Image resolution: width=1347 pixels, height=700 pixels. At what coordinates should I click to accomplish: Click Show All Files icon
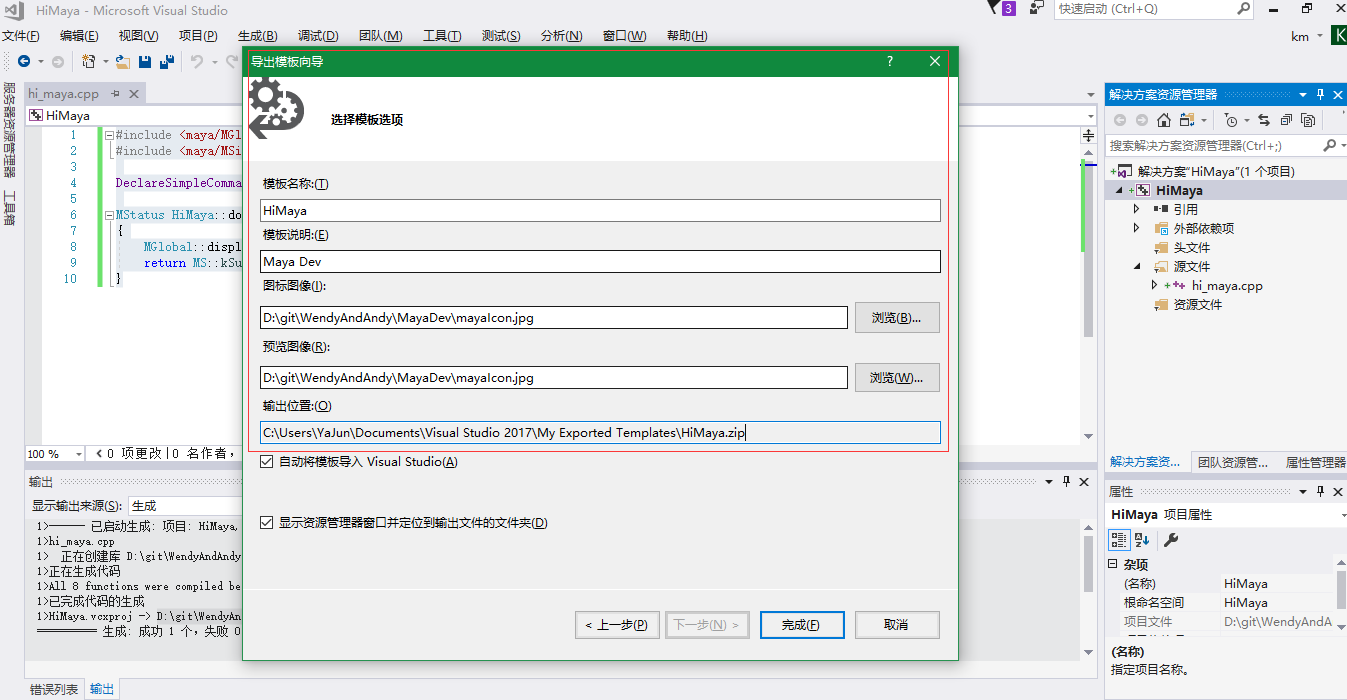point(1309,120)
